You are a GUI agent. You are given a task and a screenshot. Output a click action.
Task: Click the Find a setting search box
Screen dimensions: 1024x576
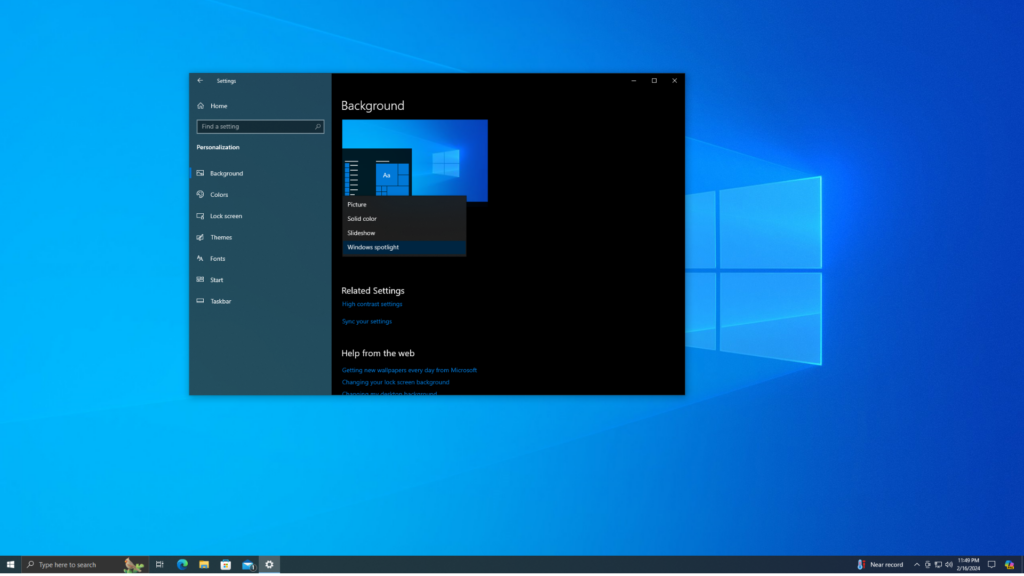tap(260, 126)
